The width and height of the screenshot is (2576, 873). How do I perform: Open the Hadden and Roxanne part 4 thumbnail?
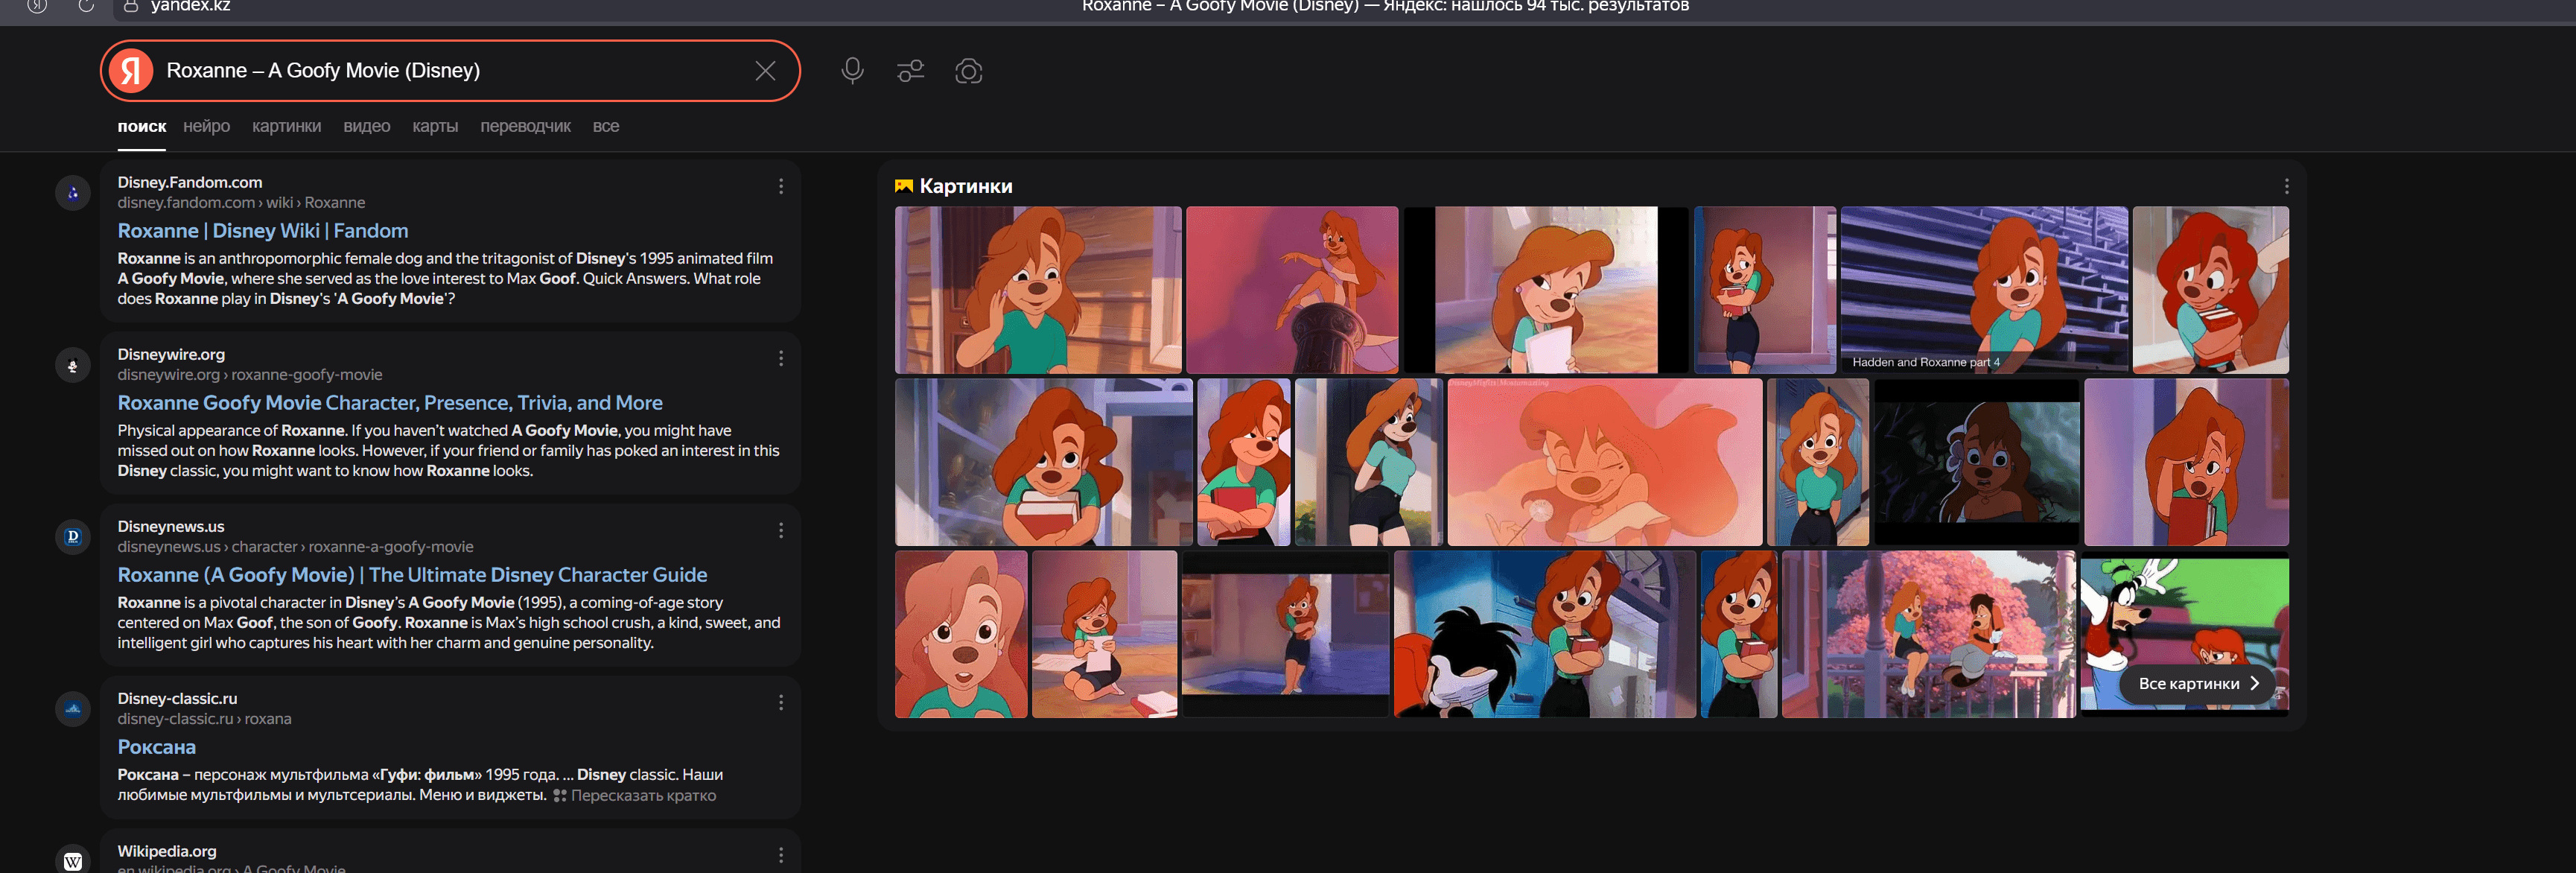click(x=1983, y=290)
